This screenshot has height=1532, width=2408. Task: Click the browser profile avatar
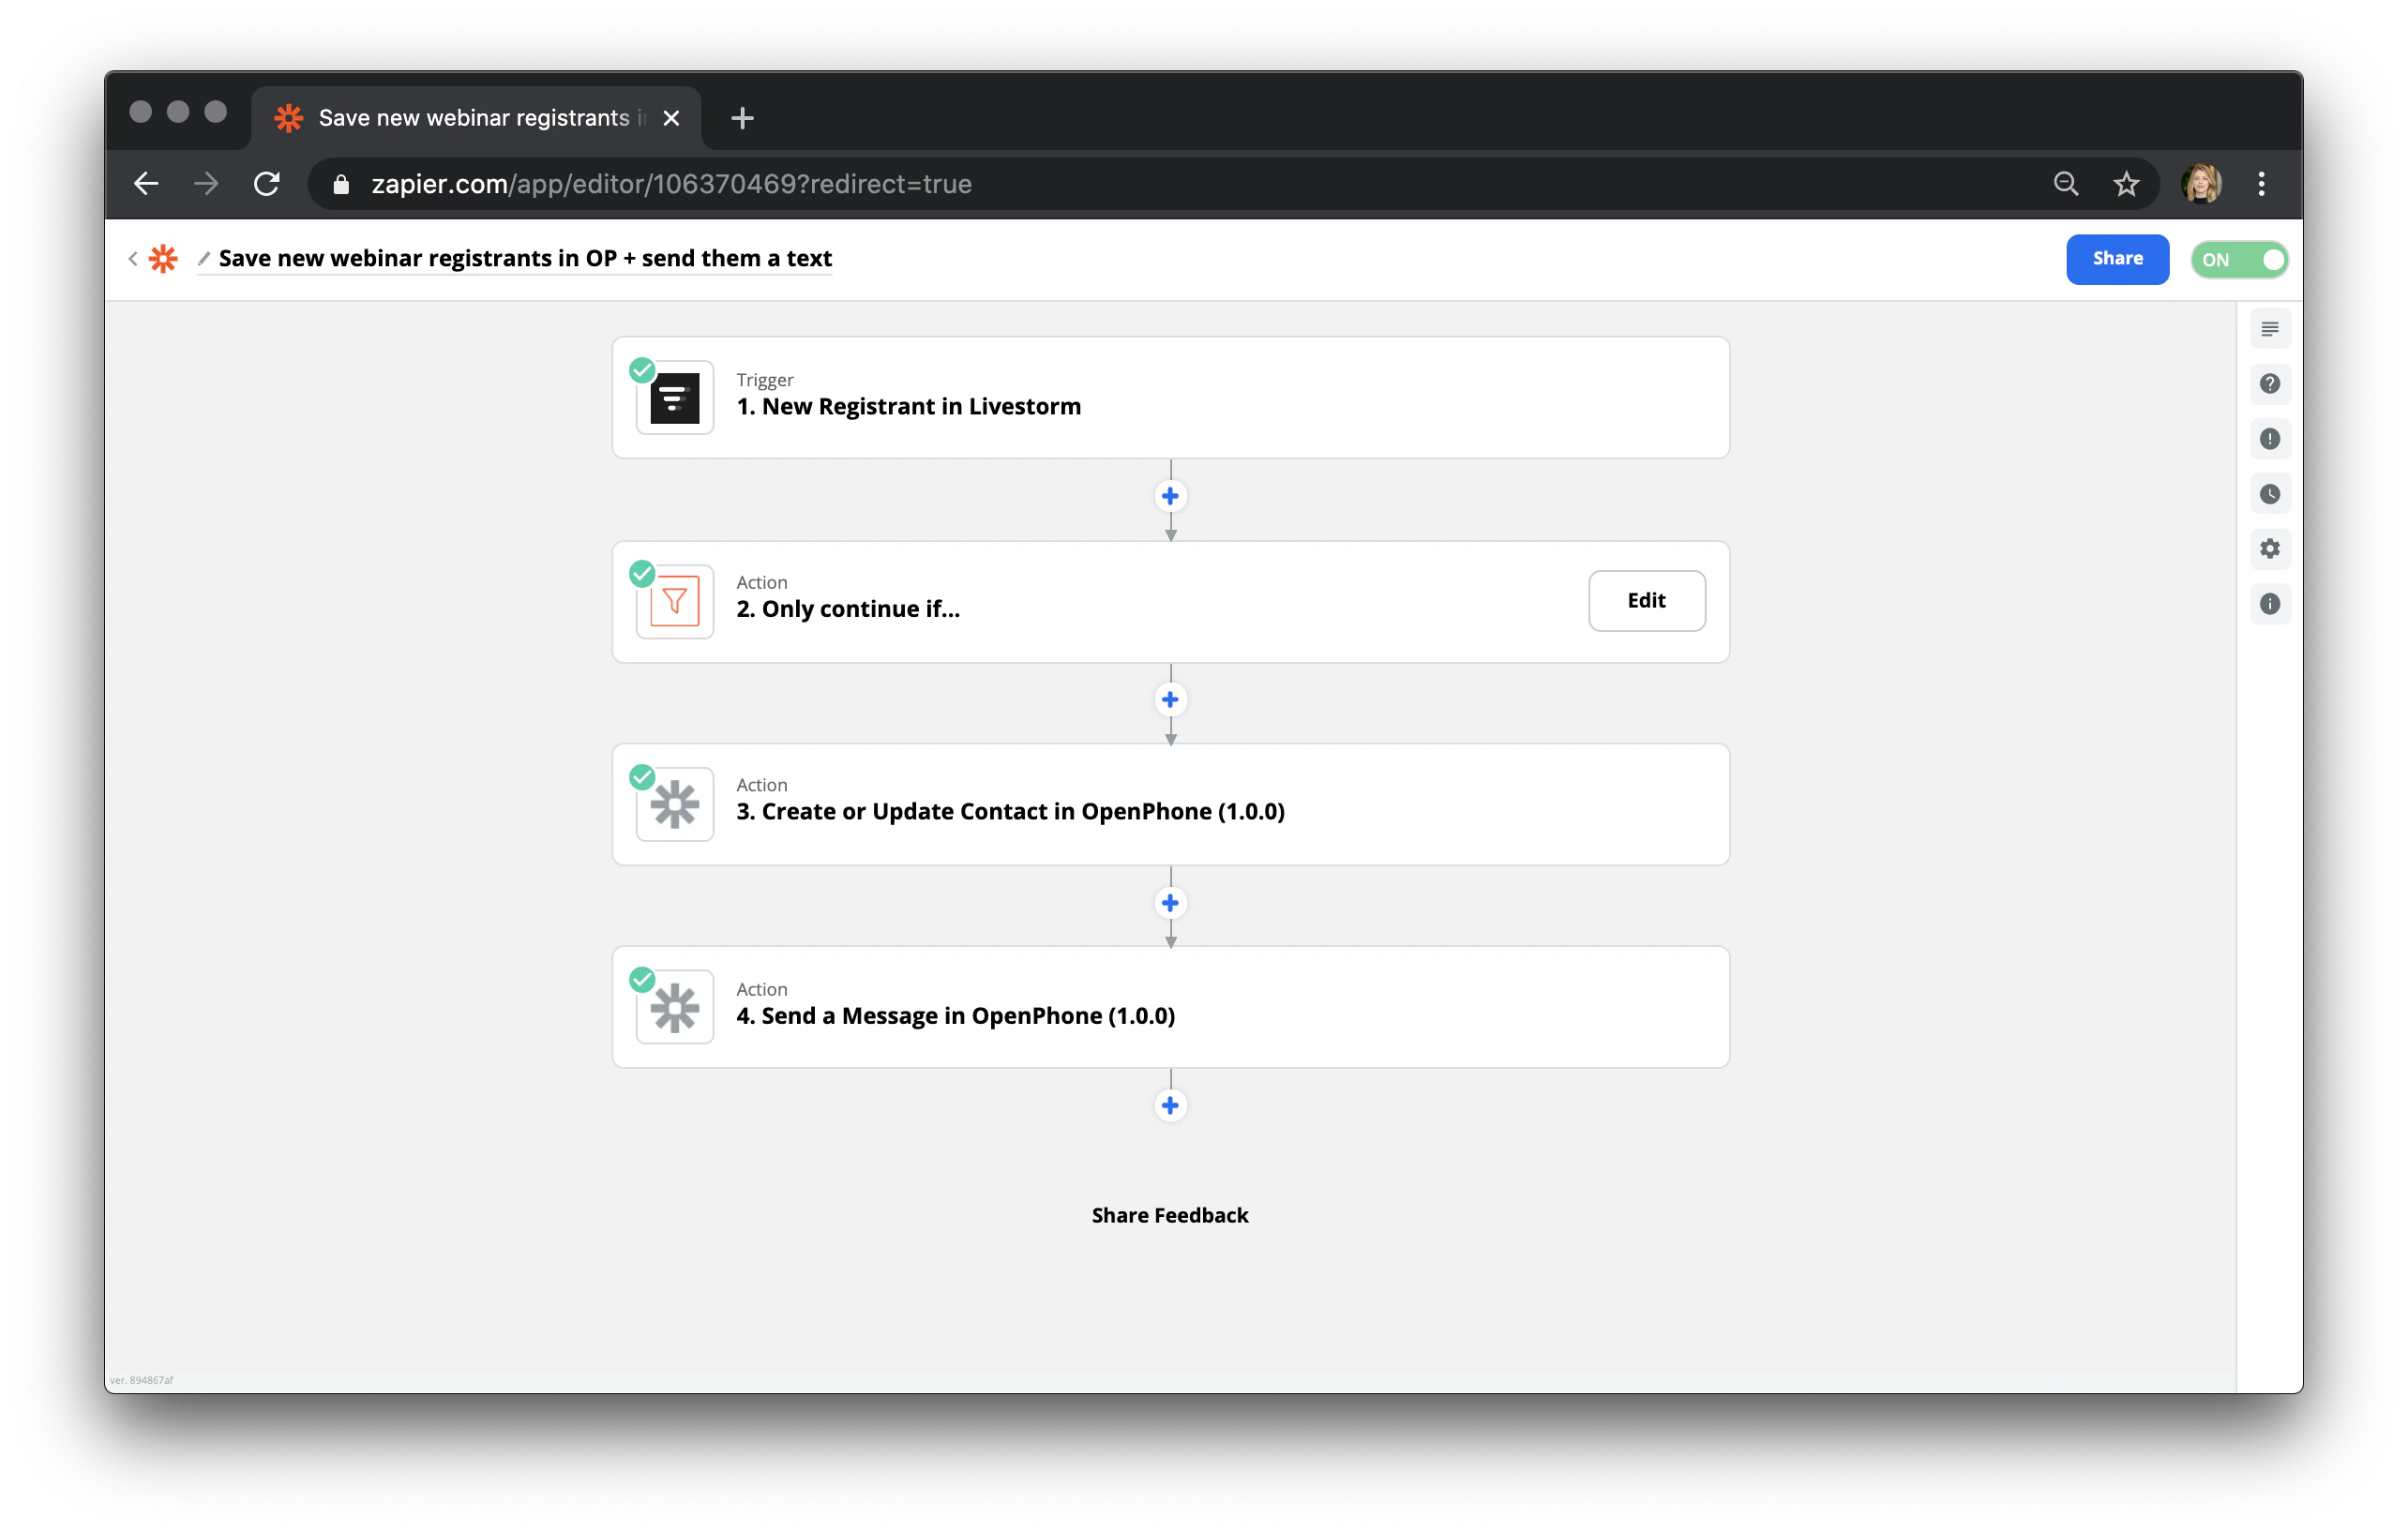[2201, 183]
